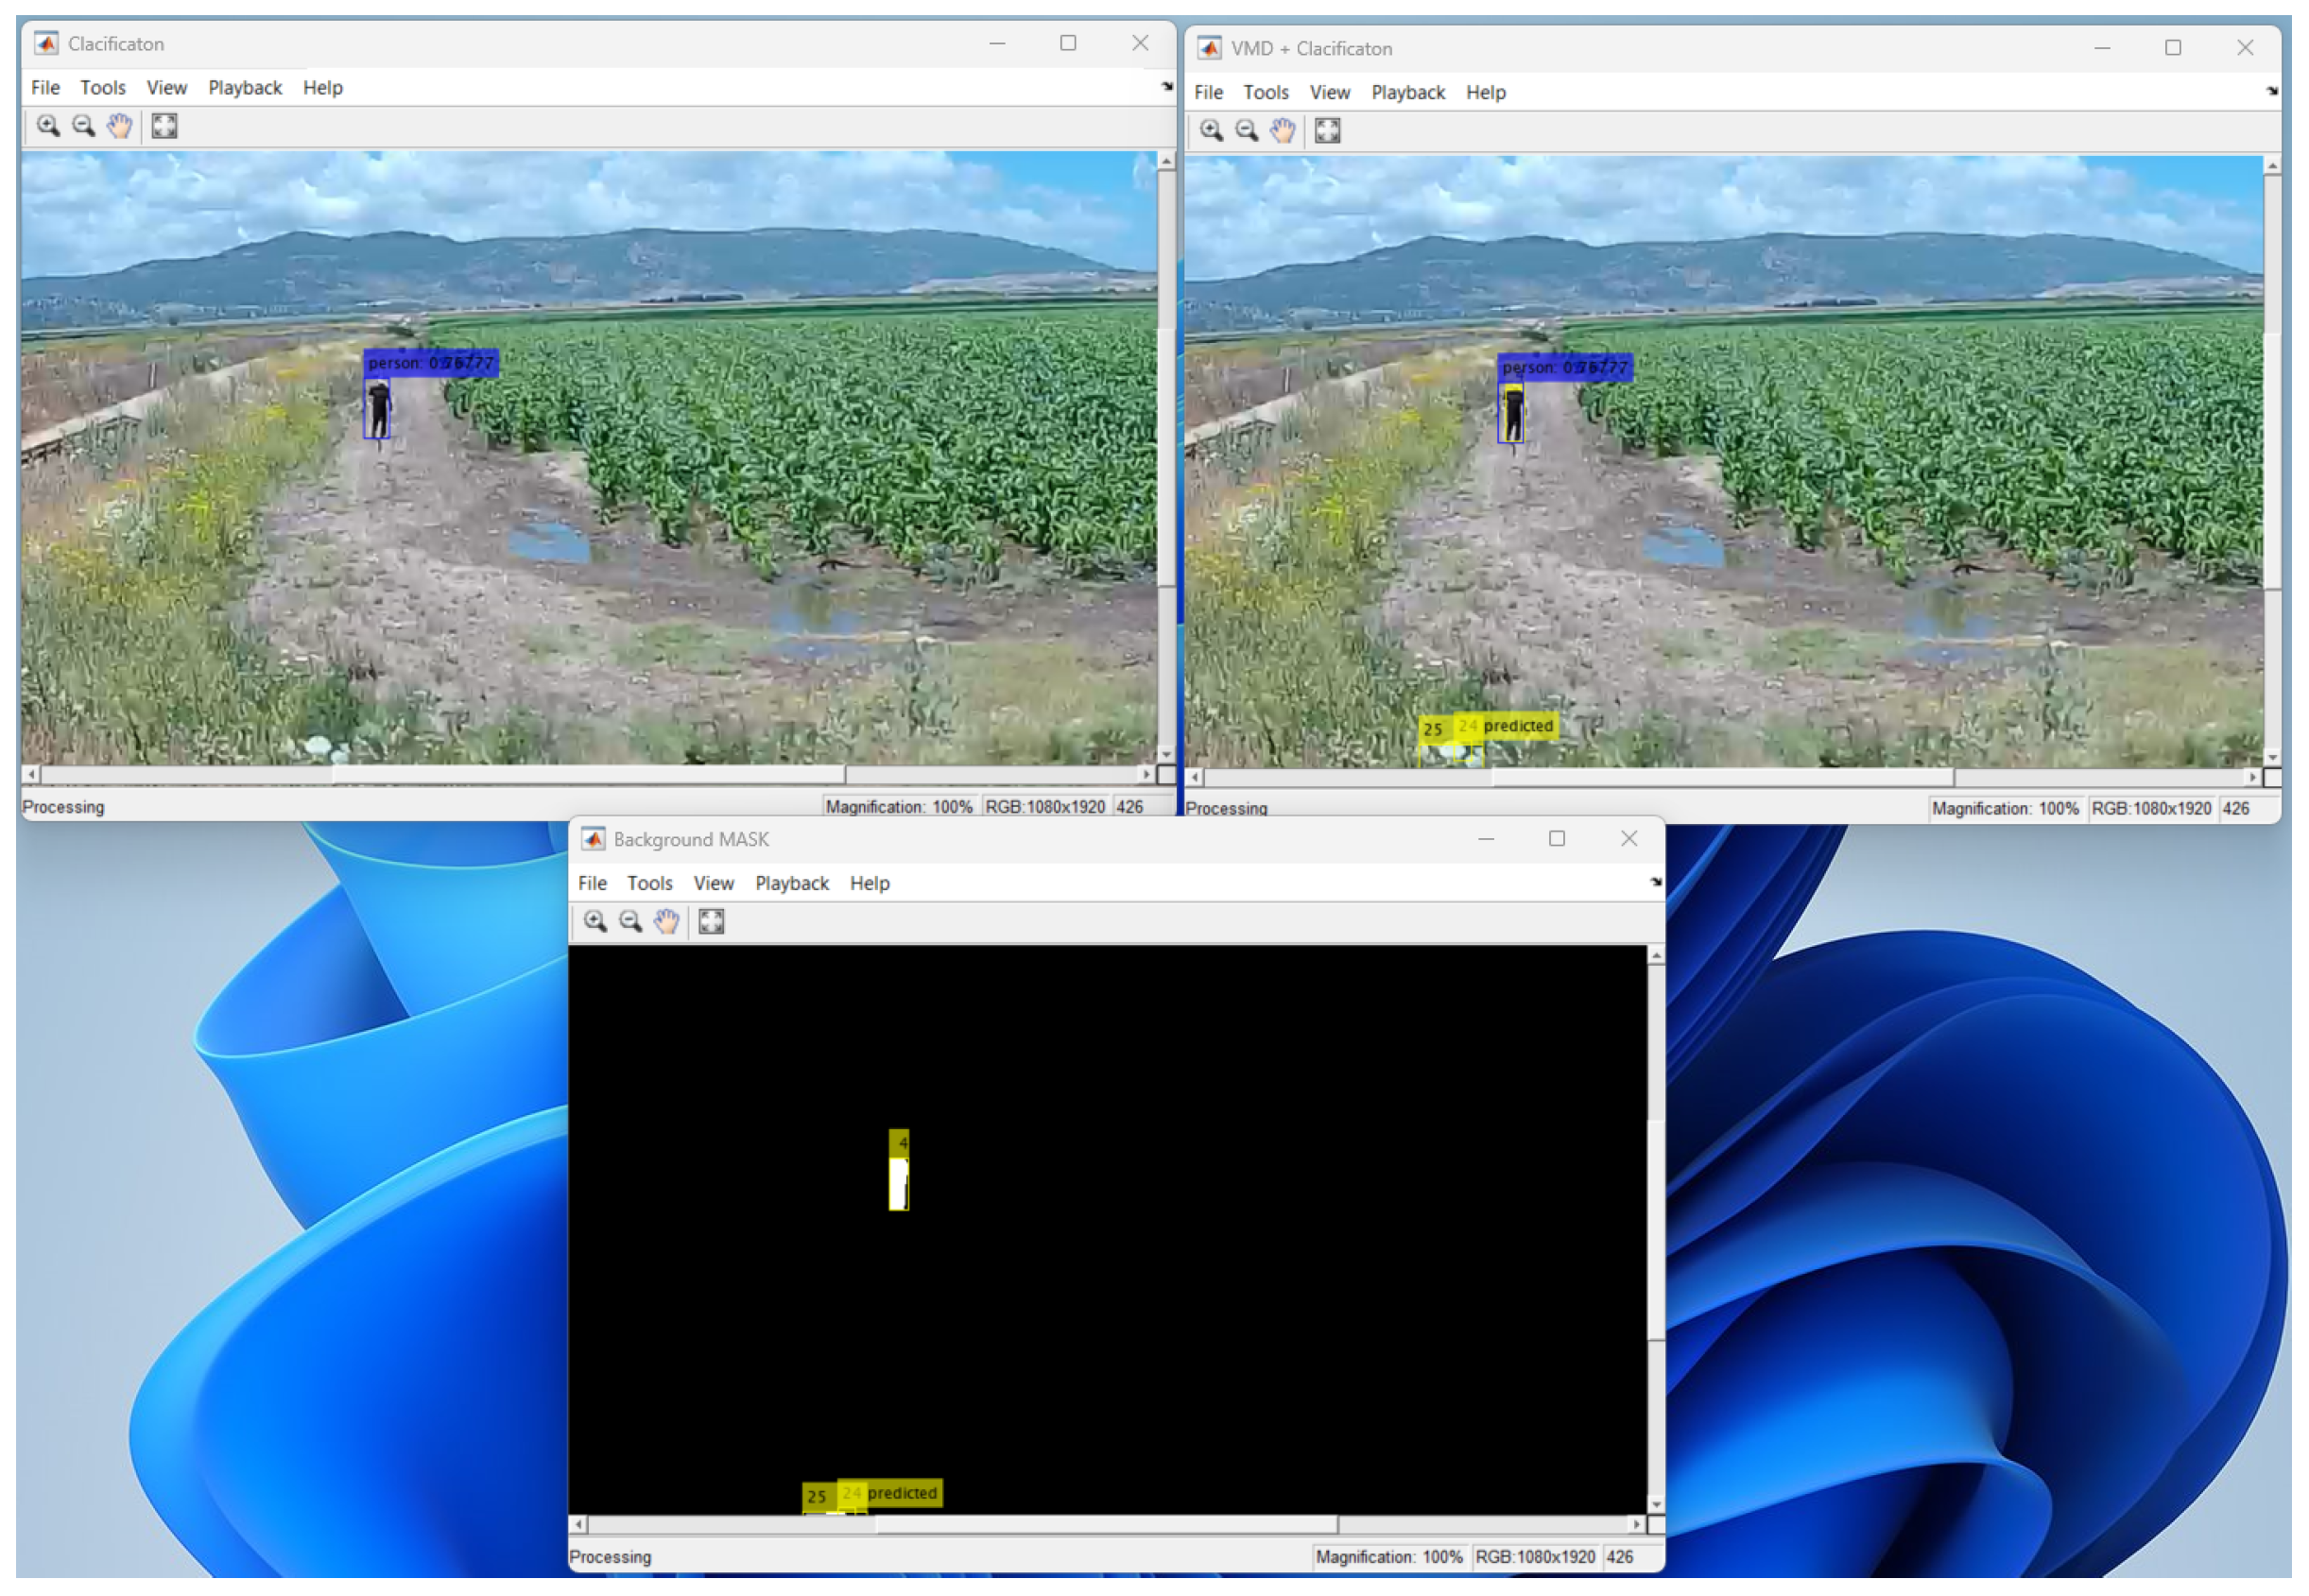Open File menu in Background MASK window
The height and width of the screenshot is (1596, 2309).
592,883
